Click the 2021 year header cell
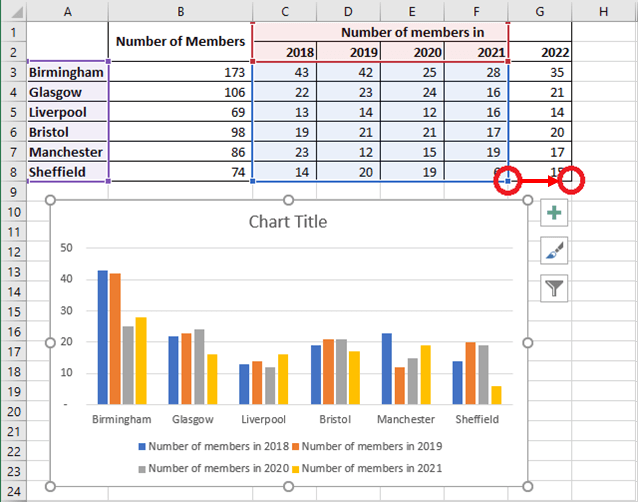The image size is (638, 502). coord(476,52)
